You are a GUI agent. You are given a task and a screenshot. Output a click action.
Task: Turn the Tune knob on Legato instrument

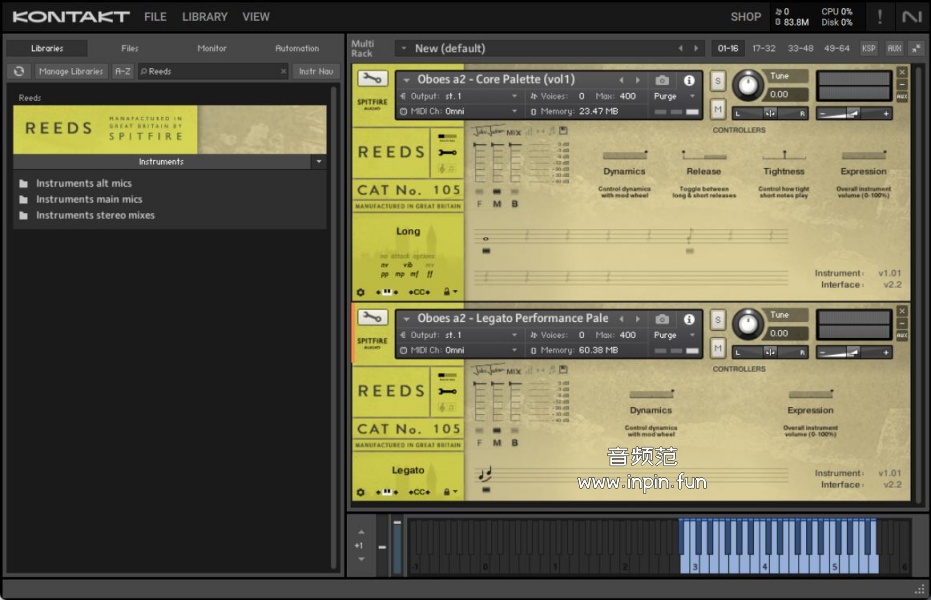[x=747, y=324]
